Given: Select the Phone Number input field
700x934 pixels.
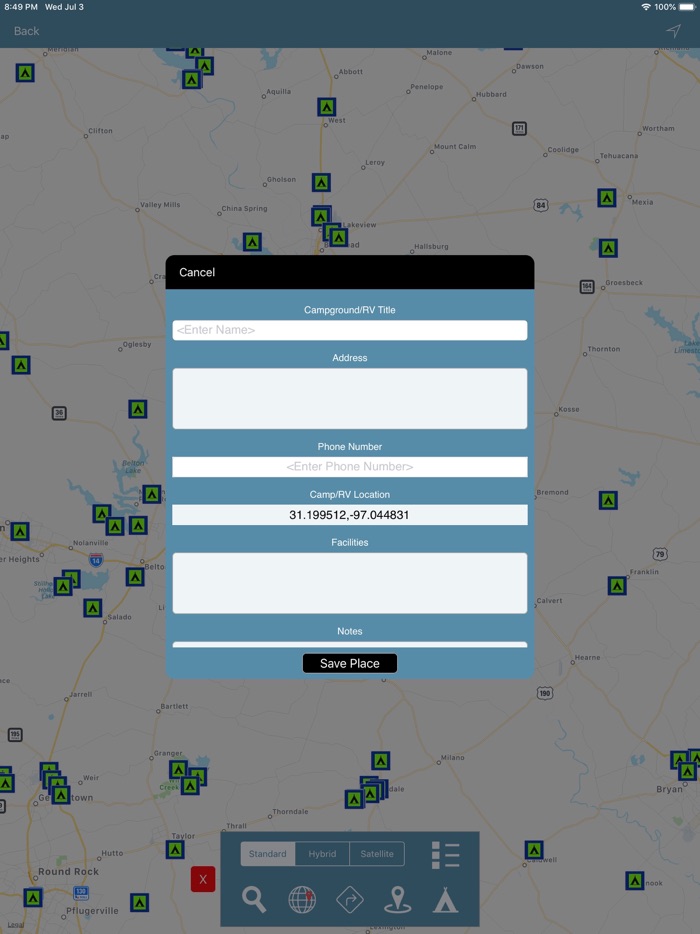Looking at the screenshot, I should pyautogui.click(x=350, y=467).
